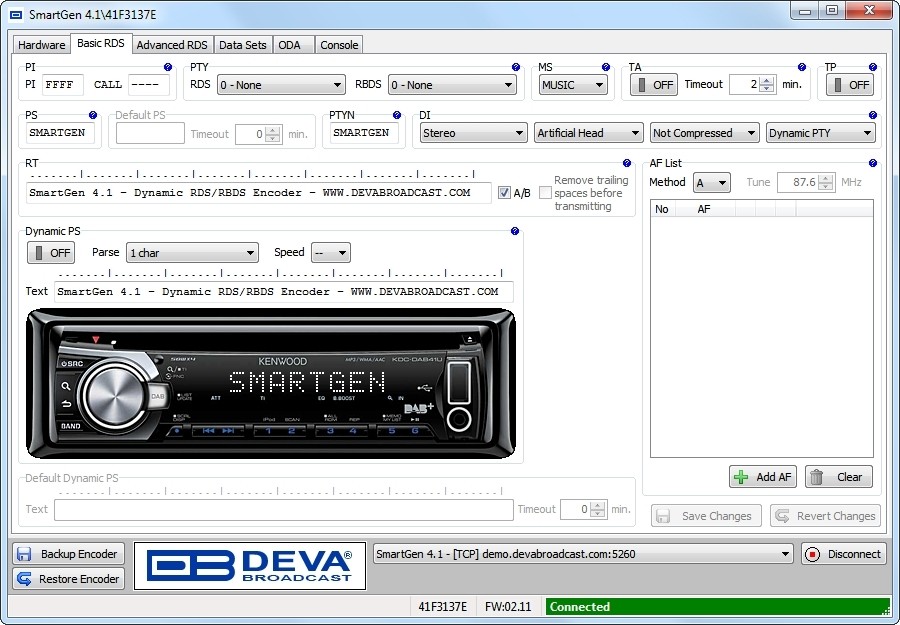The width and height of the screenshot is (900, 625).
Task: Open the TA section help icon
Action: click(802, 67)
